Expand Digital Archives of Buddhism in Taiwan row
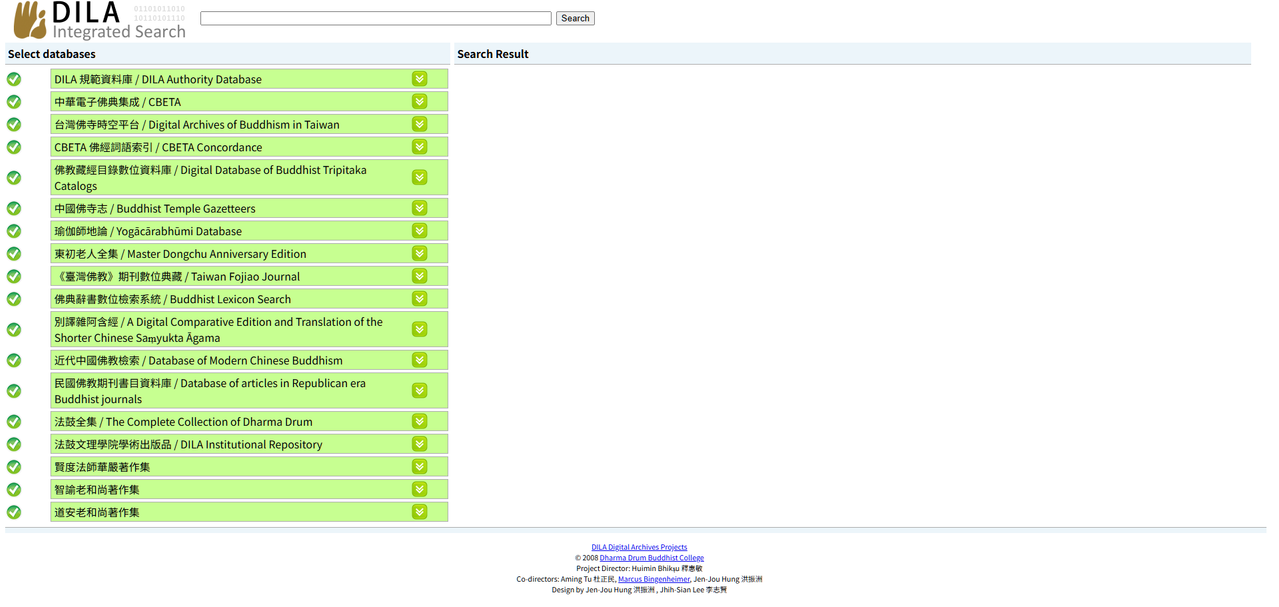1279x607 pixels. click(420, 124)
